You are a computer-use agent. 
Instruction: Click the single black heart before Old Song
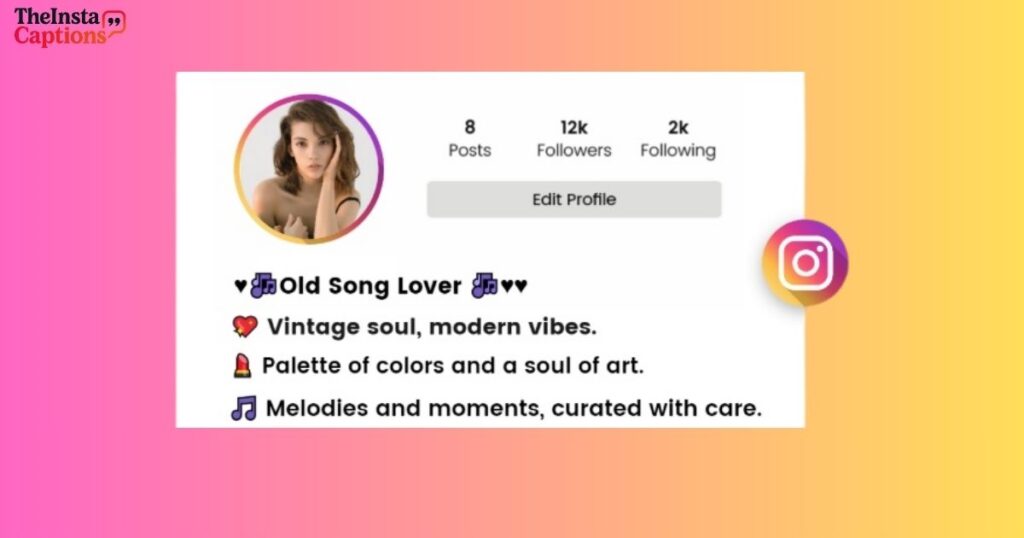[x=240, y=285]
